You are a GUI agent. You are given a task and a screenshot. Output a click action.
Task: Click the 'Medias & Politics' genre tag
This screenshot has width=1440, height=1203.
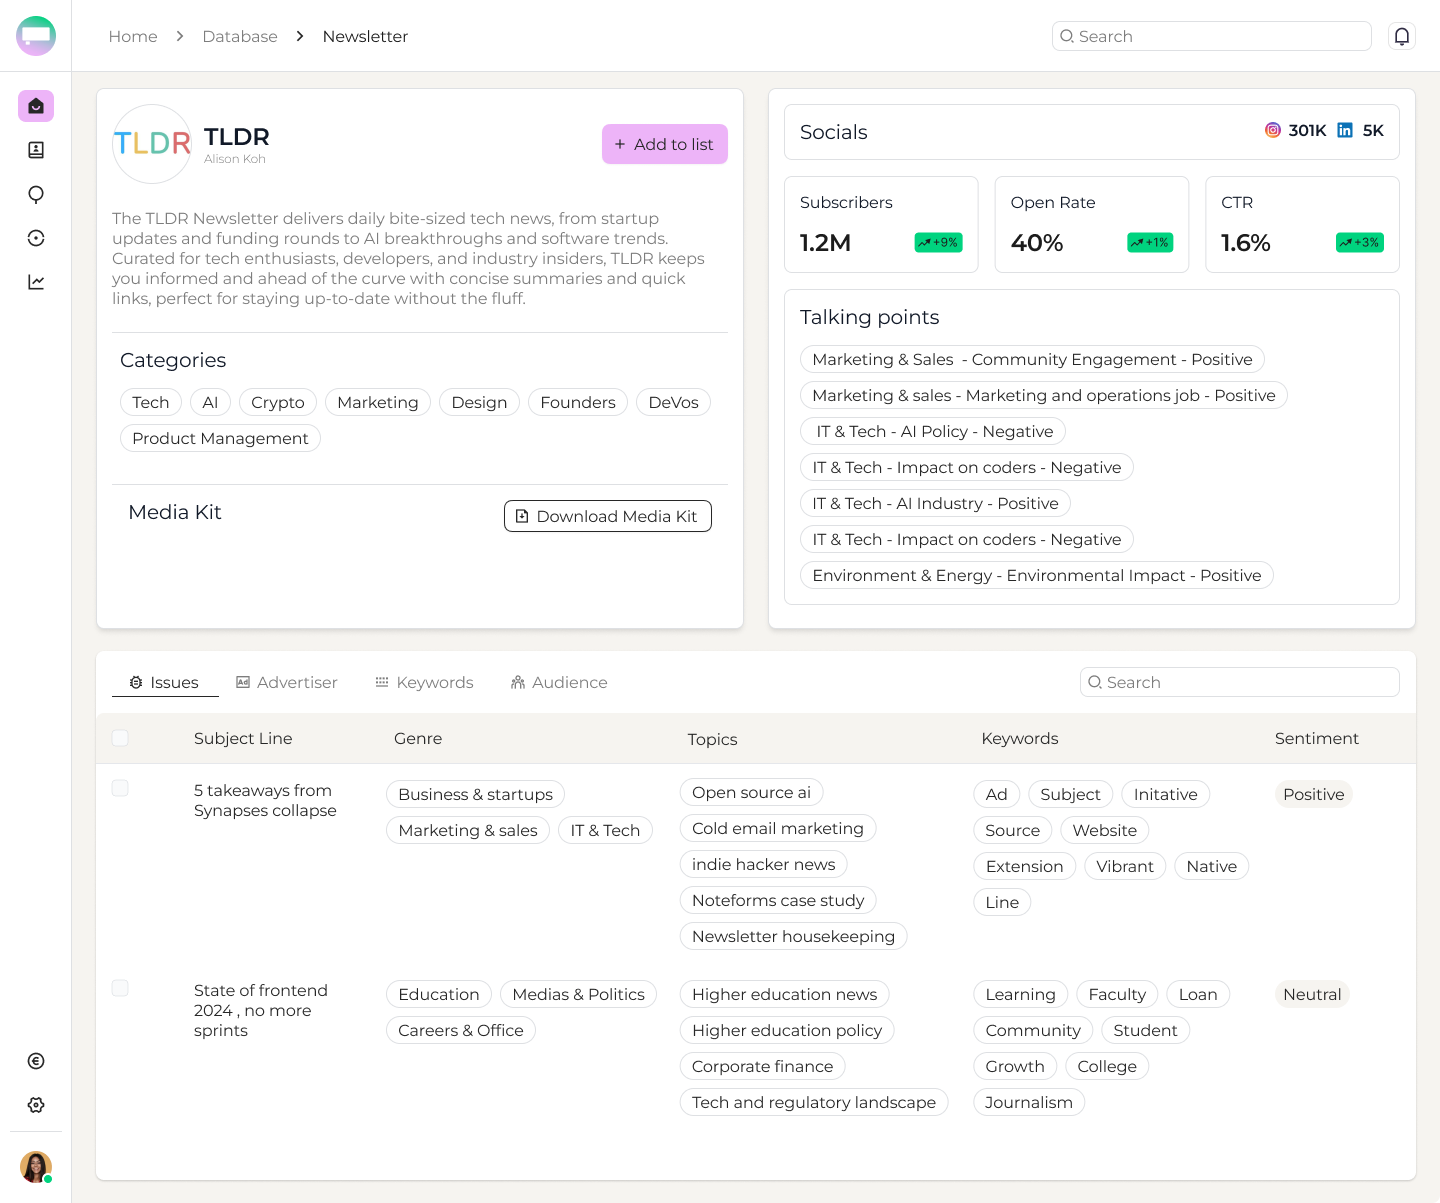click(x=578, y=994)
